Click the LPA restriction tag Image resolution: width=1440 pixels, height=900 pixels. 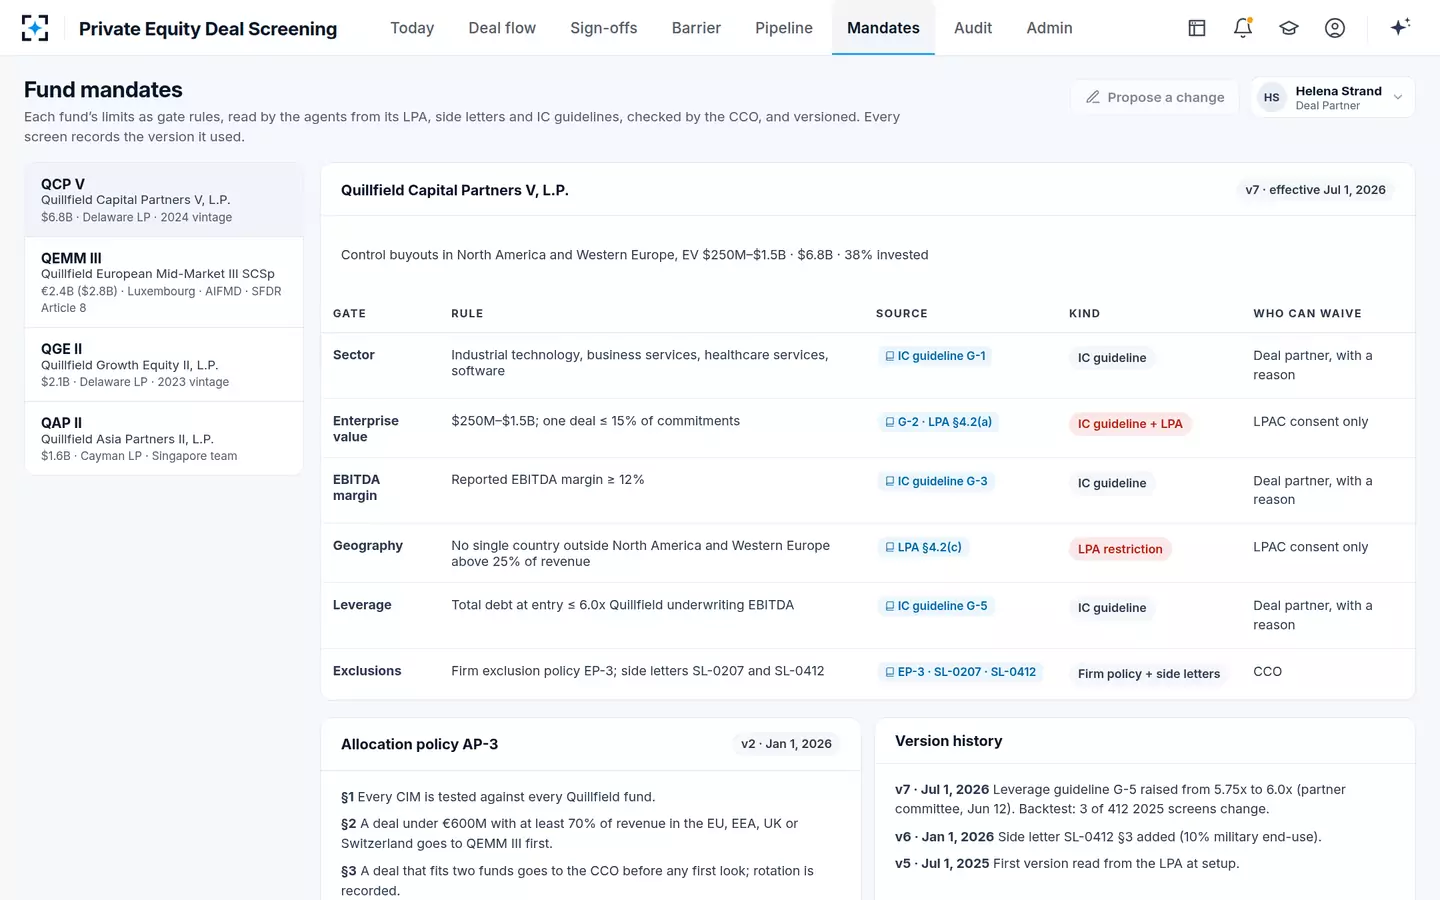point(1120,549)
